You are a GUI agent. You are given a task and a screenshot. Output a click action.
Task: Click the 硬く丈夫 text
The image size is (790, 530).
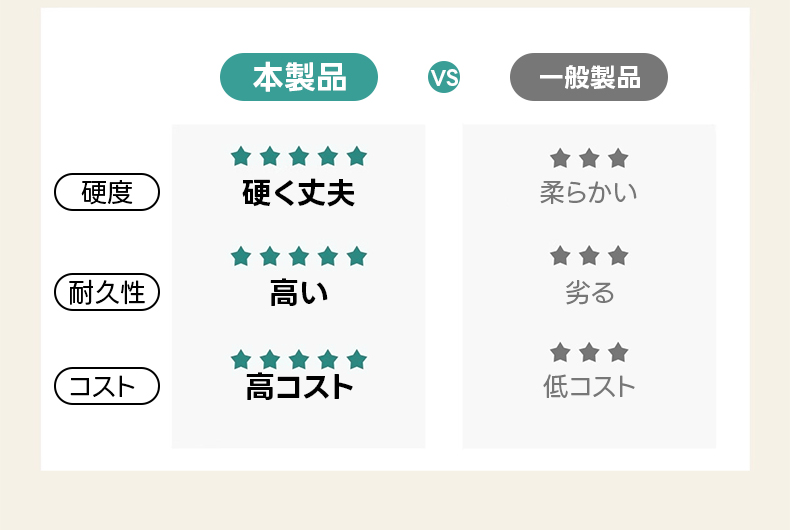pyautogui.click(x=298, y=192)
